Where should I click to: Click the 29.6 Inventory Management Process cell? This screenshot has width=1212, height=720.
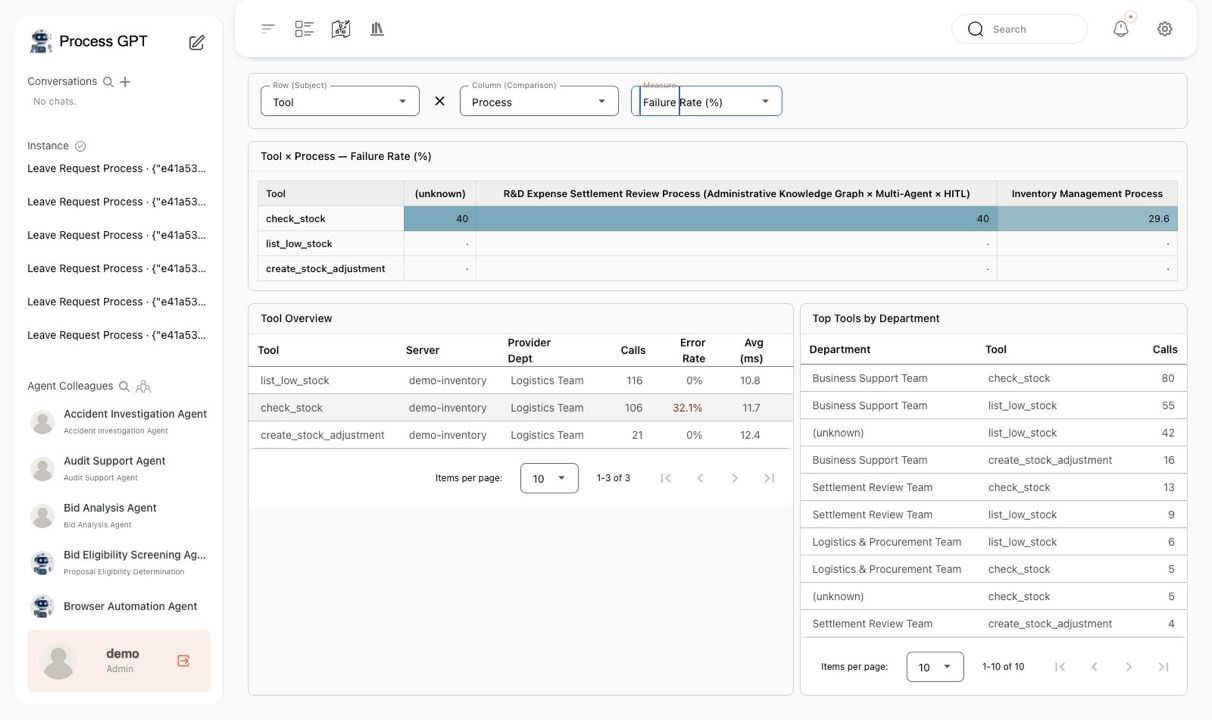1087,218
